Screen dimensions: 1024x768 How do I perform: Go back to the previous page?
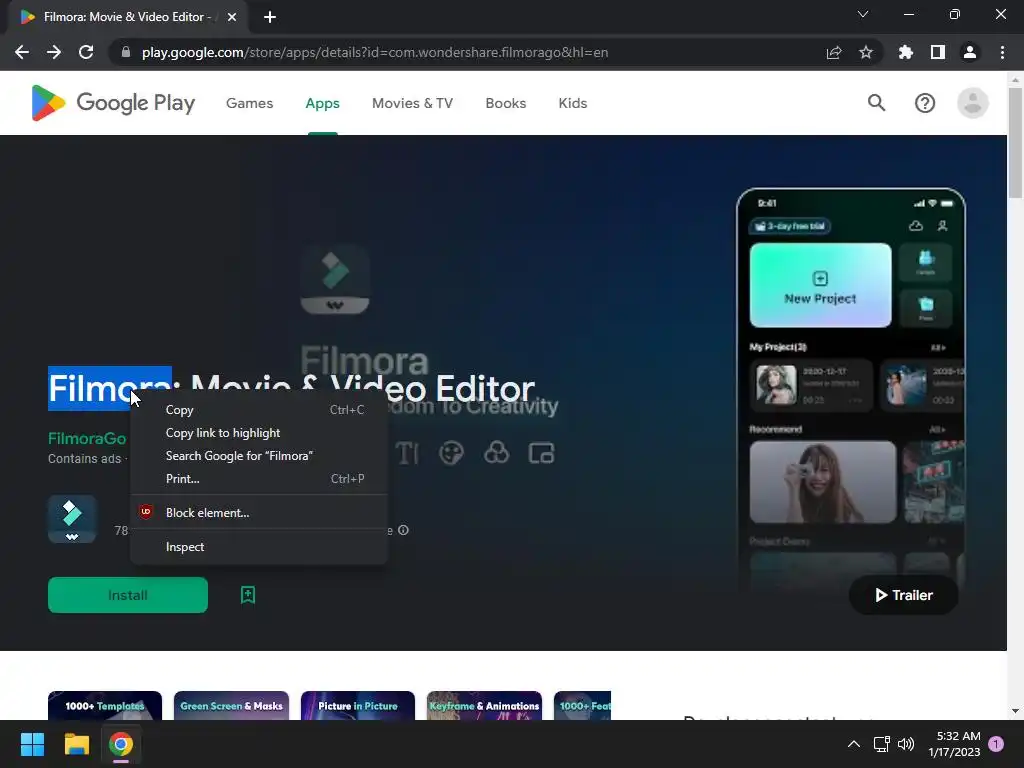pyautogui.click(x=22, y=52)
